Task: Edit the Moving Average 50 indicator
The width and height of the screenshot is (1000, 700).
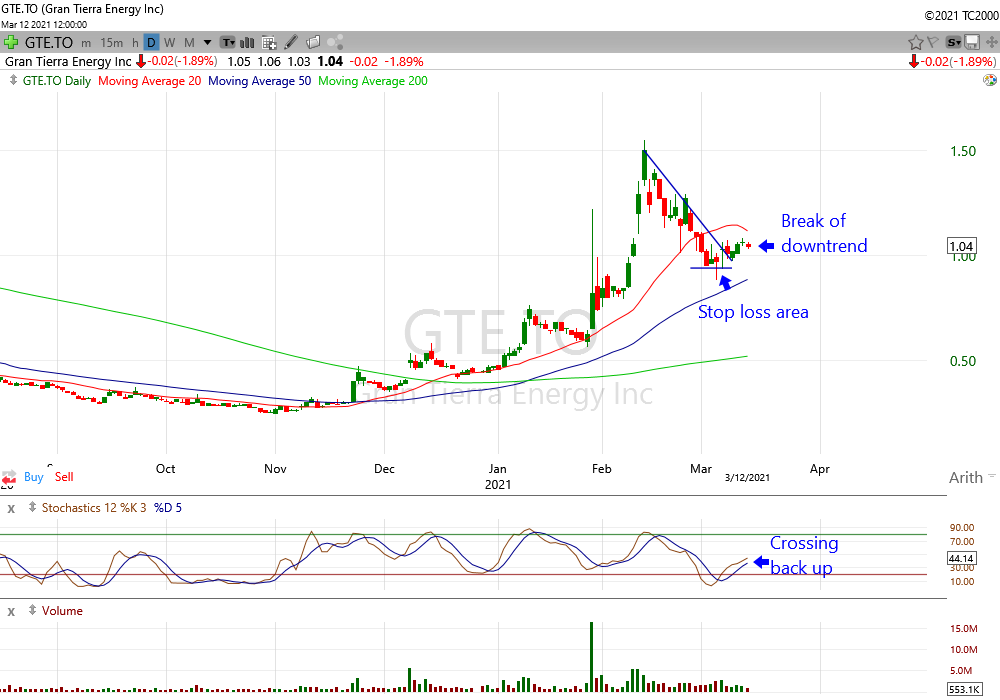Action: [260, 81]
